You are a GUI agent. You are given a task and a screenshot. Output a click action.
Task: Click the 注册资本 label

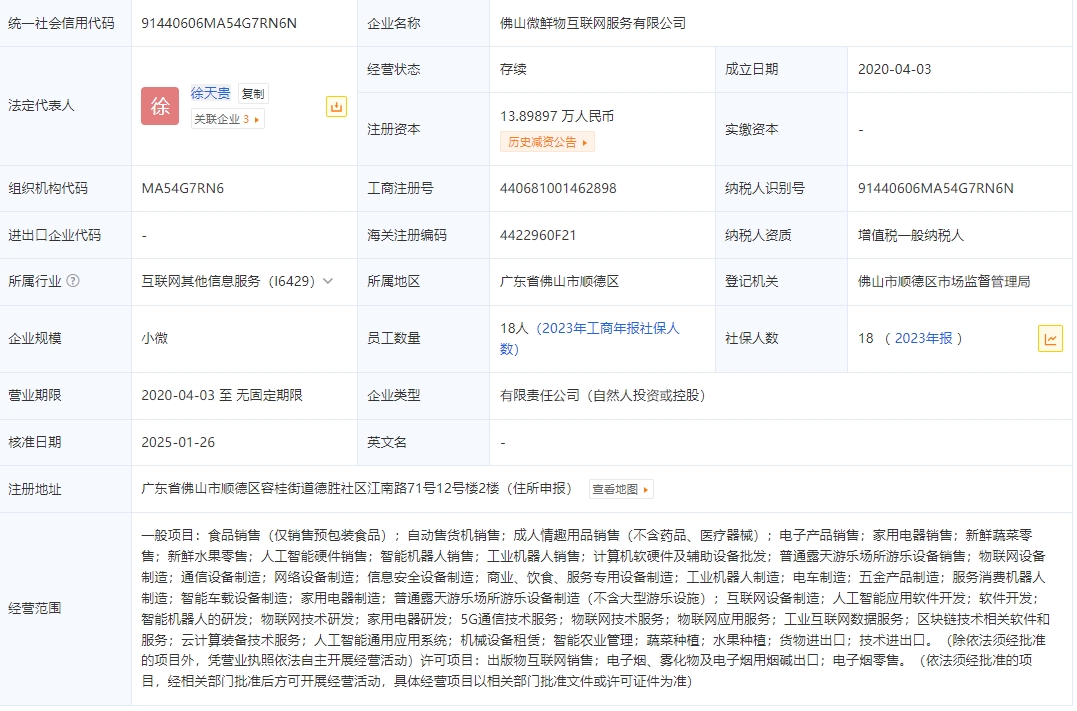tap(394, 129)
